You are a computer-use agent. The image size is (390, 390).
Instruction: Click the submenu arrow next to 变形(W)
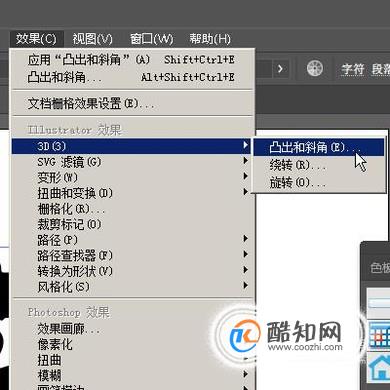coord(246,176)
